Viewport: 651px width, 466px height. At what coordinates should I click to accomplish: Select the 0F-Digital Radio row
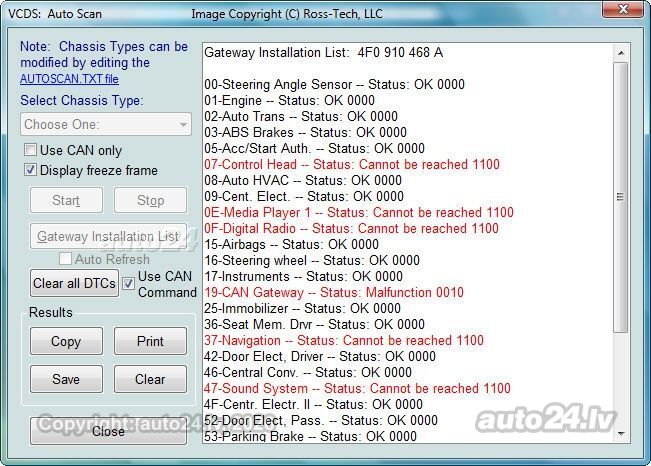pyautogui.click(x=351, y=228)
